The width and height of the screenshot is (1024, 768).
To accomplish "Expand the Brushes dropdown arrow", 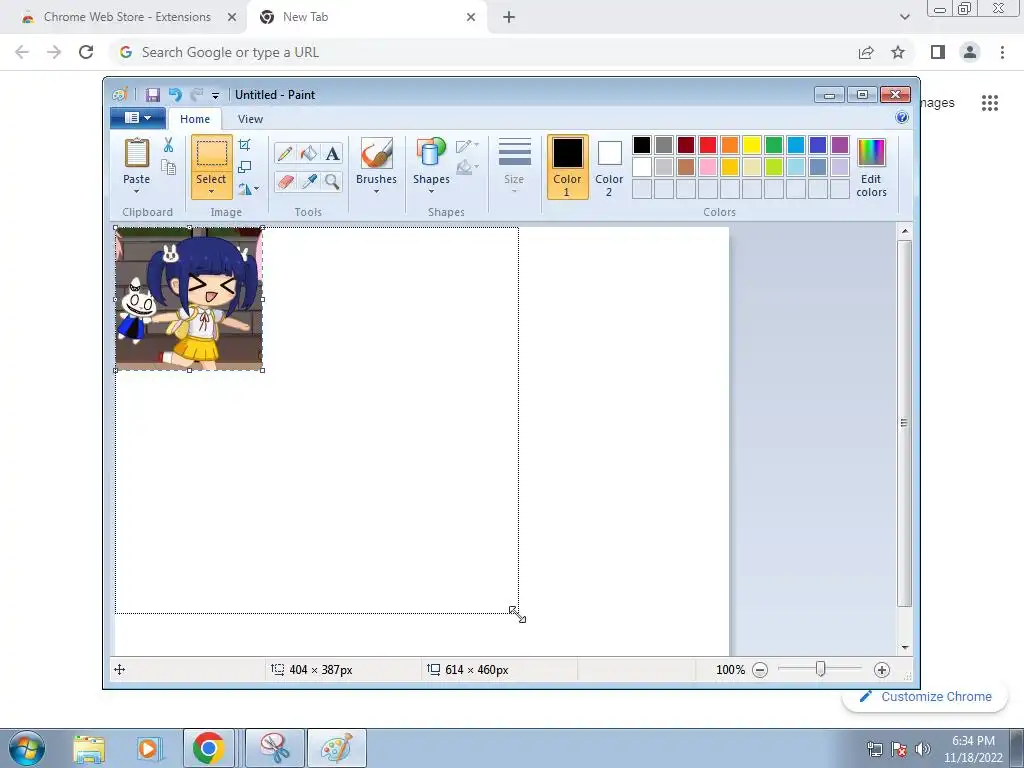I will click(x=376, y=192).
